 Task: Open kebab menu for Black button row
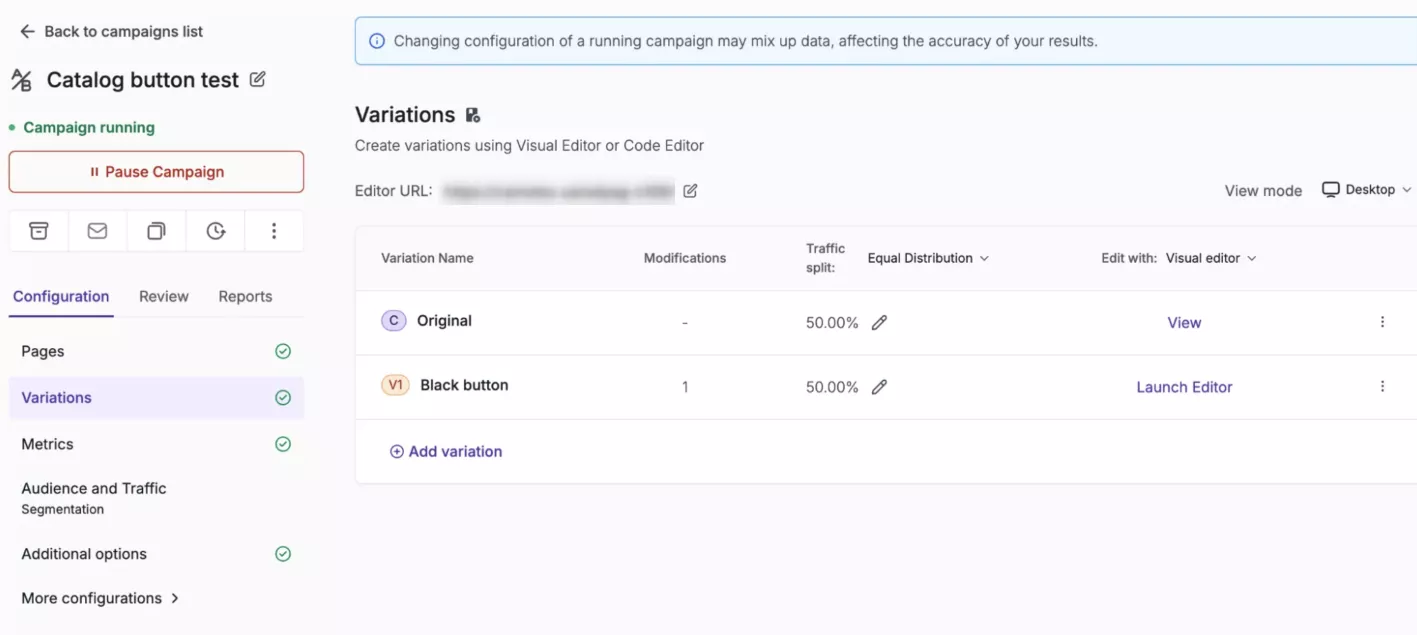point(1382,387)
